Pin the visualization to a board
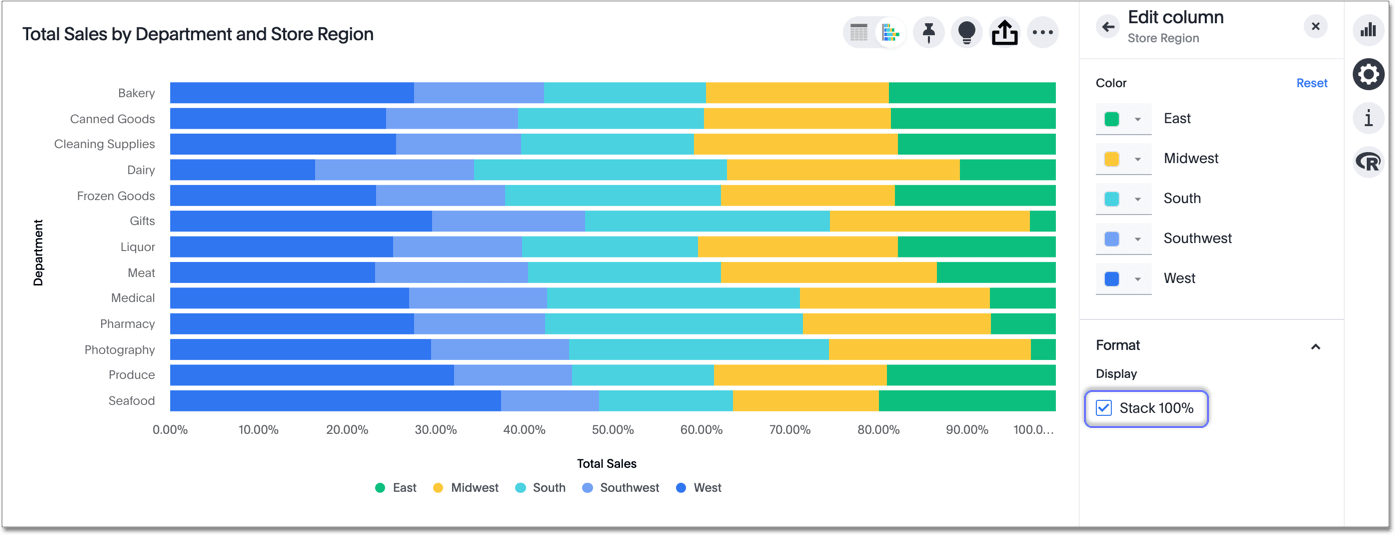Viewport: 1395px width, 535px height. pyautogui.click(x=929, y=33)
